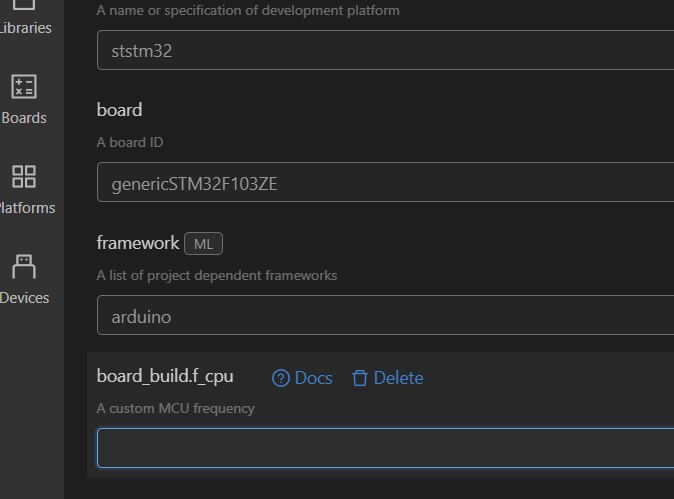
Task: Click the board option heading
Action: pos(119,110)
